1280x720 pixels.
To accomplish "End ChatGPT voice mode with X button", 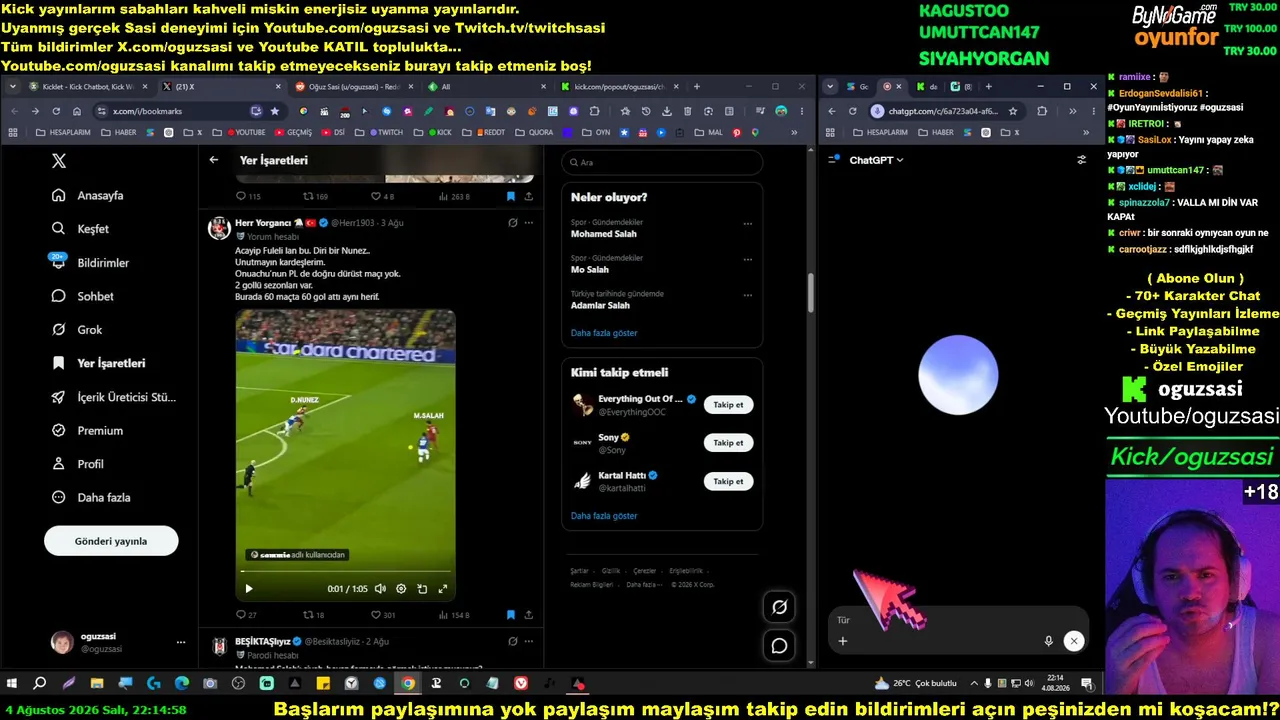I will coord(1073,641).
